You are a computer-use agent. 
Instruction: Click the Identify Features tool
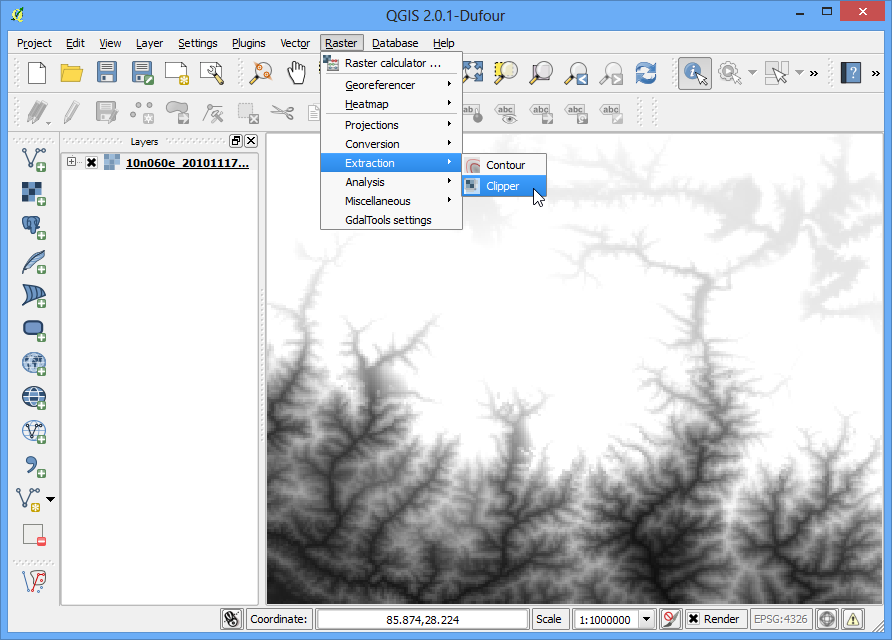pyautogui.click(x=695, y=73)
